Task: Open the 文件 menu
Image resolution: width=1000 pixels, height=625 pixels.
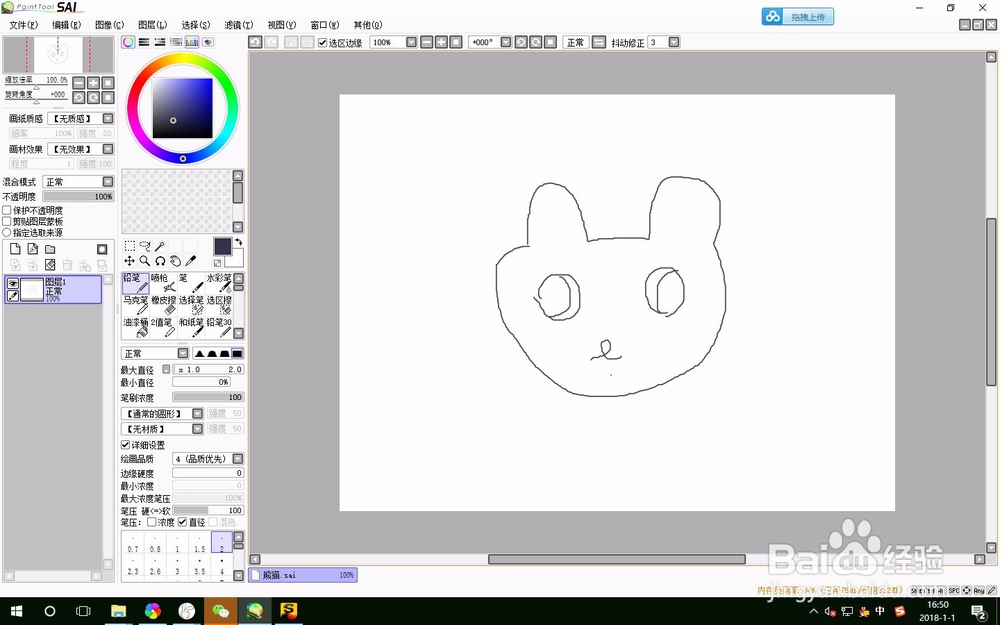Action: (24, 25)
